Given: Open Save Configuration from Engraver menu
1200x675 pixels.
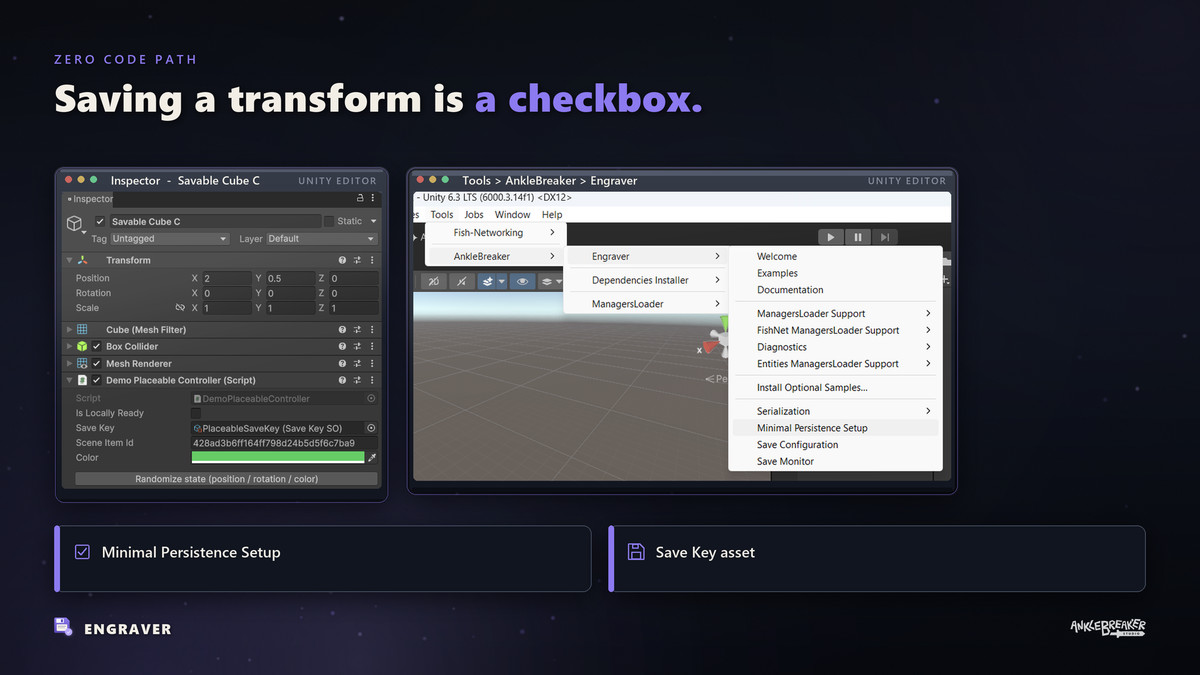Looking at the screenshot, I should [835, 445].
